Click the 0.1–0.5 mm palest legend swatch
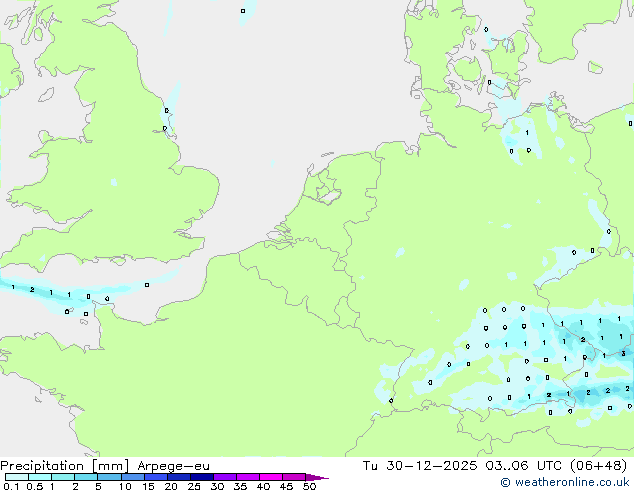The width and height of the screenshot is (634, 490). [17, 477]
